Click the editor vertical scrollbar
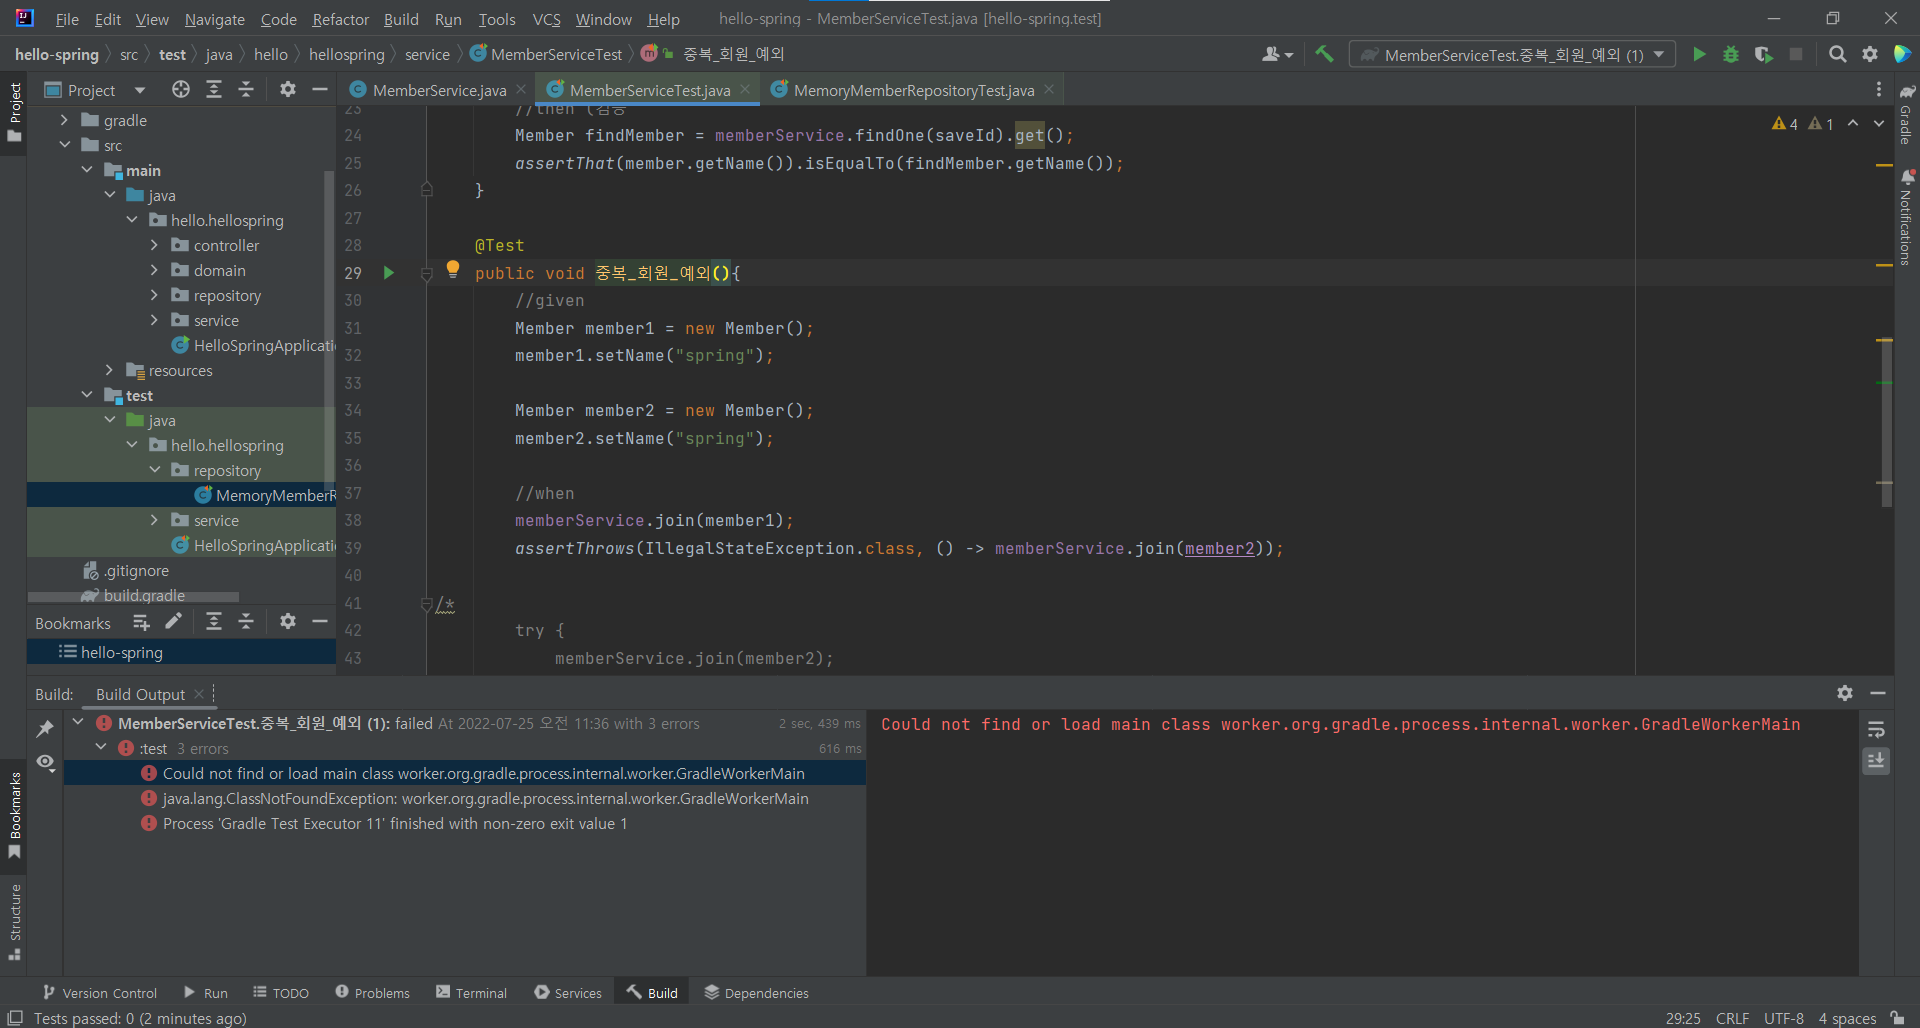The image size is (1920, 1028). click(1885, 420)
